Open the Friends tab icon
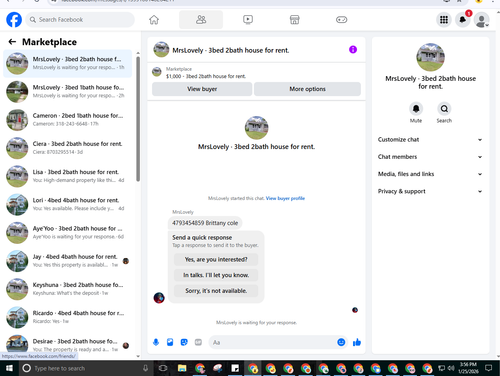The height and width of the screenshot is (376, 500). (x=201, y=20)
